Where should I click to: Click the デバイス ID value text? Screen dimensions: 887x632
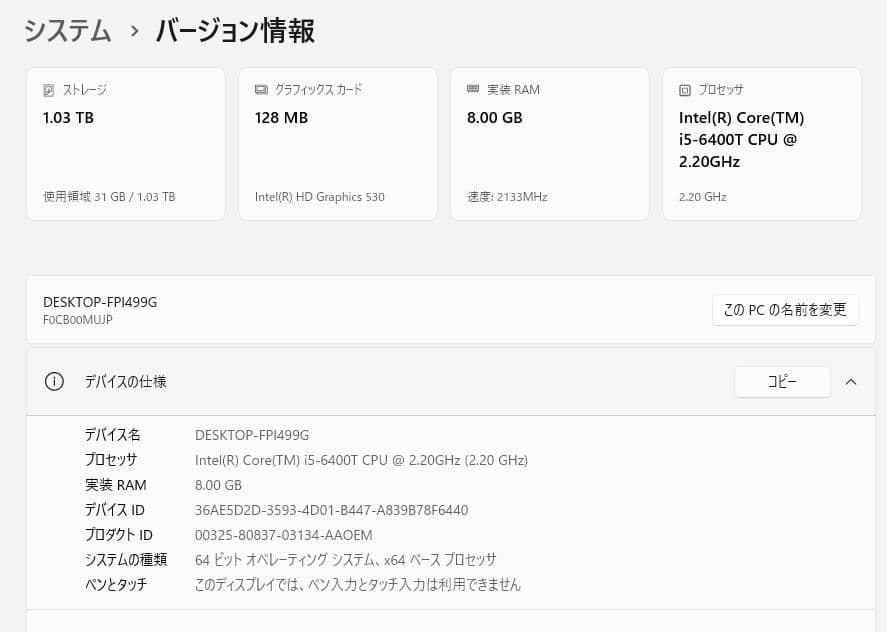pyautogui.click(x=330, y=509)
